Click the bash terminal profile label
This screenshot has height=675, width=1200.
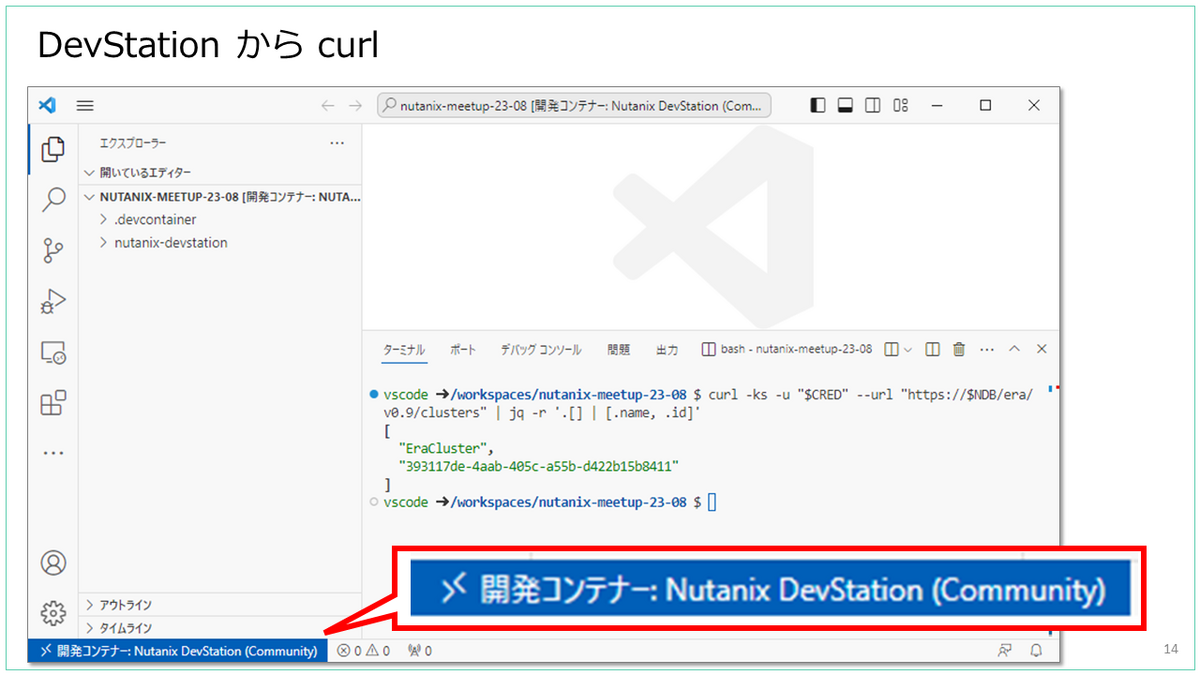(x=787, y=350)
